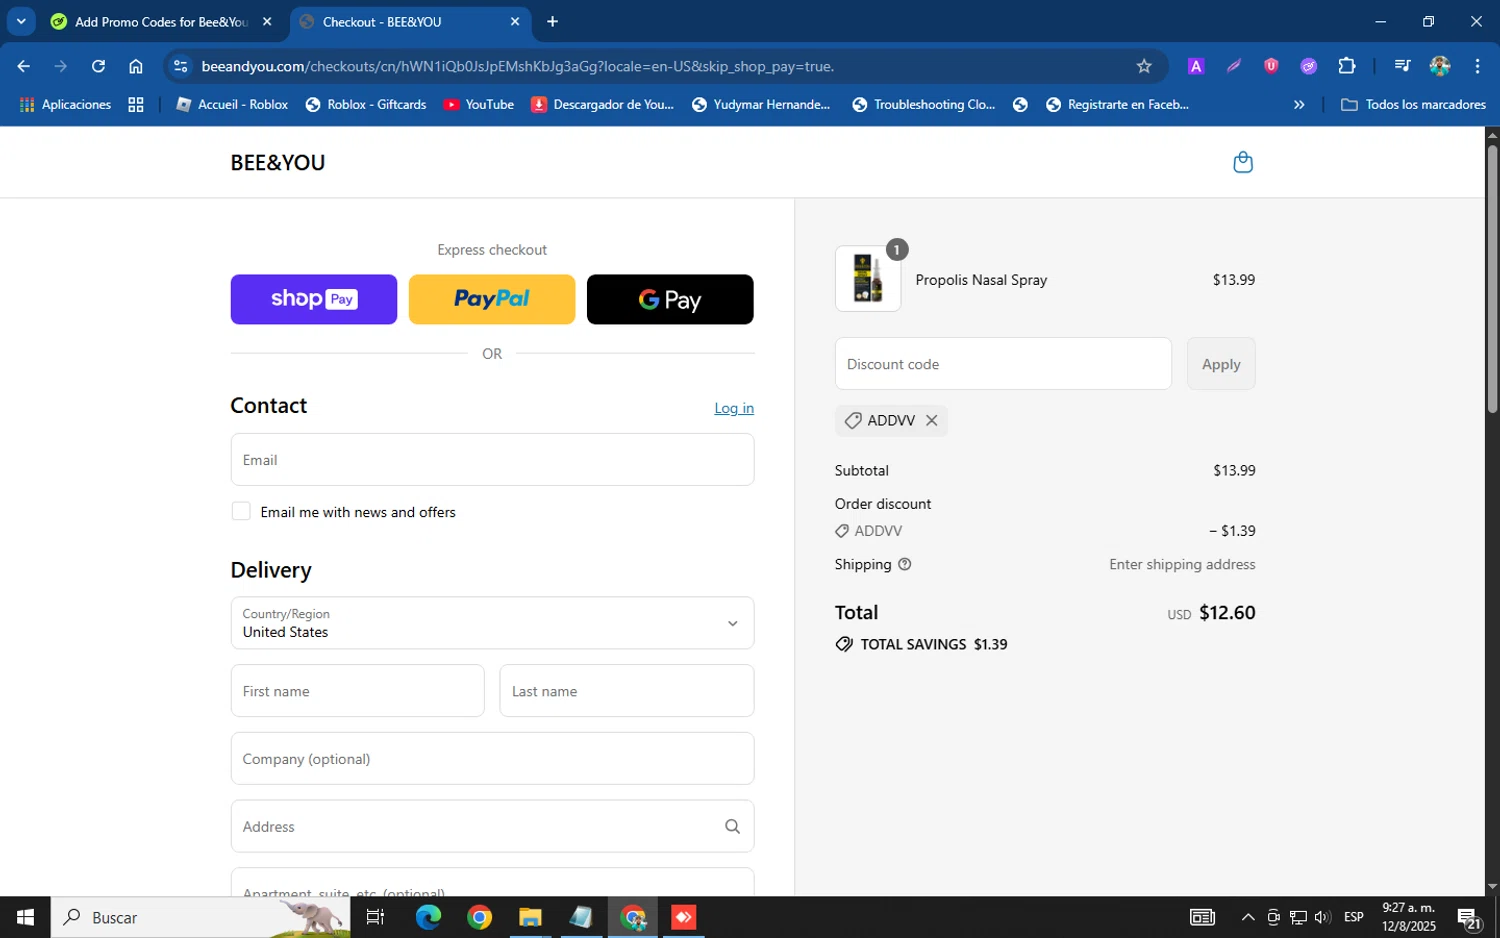1500x938 pixels.
Task: Click the shipping help question mark icon
Action: [904, 564]
